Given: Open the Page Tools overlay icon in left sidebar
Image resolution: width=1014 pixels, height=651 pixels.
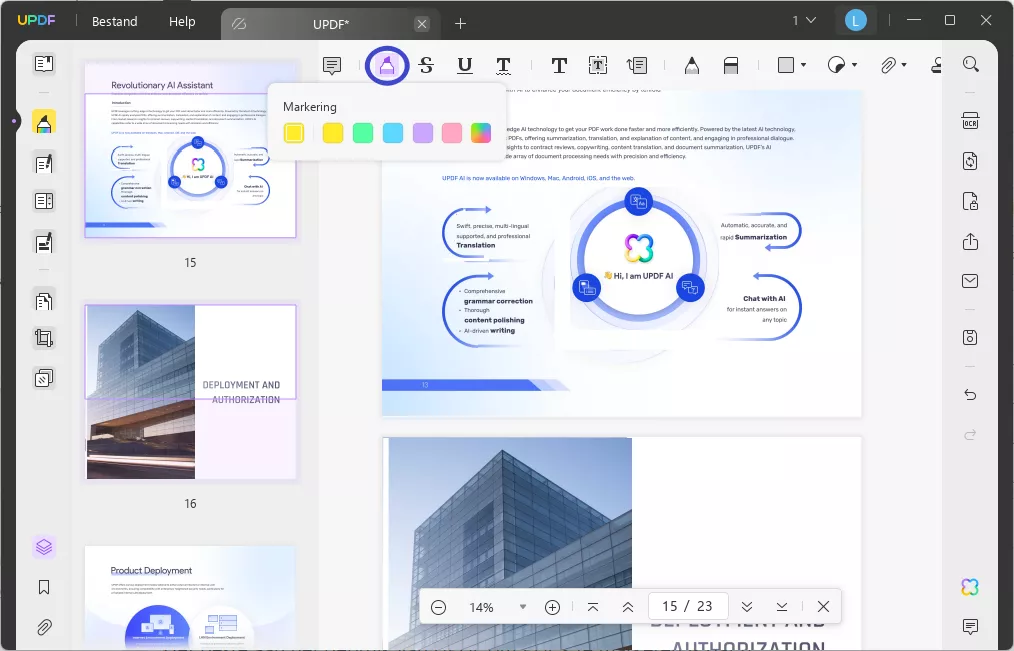Looking at the screenshot, I should click(44, 378).
